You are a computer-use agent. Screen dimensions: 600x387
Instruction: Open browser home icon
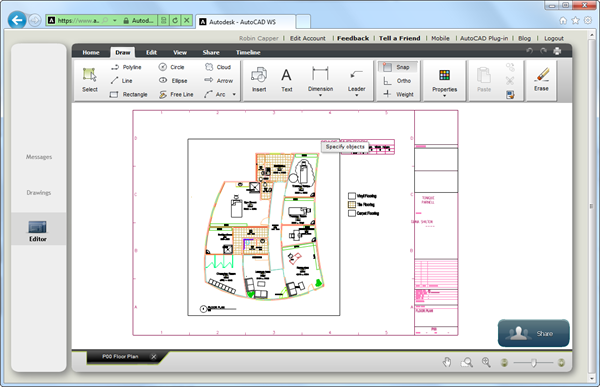click(x=563, y=21)
